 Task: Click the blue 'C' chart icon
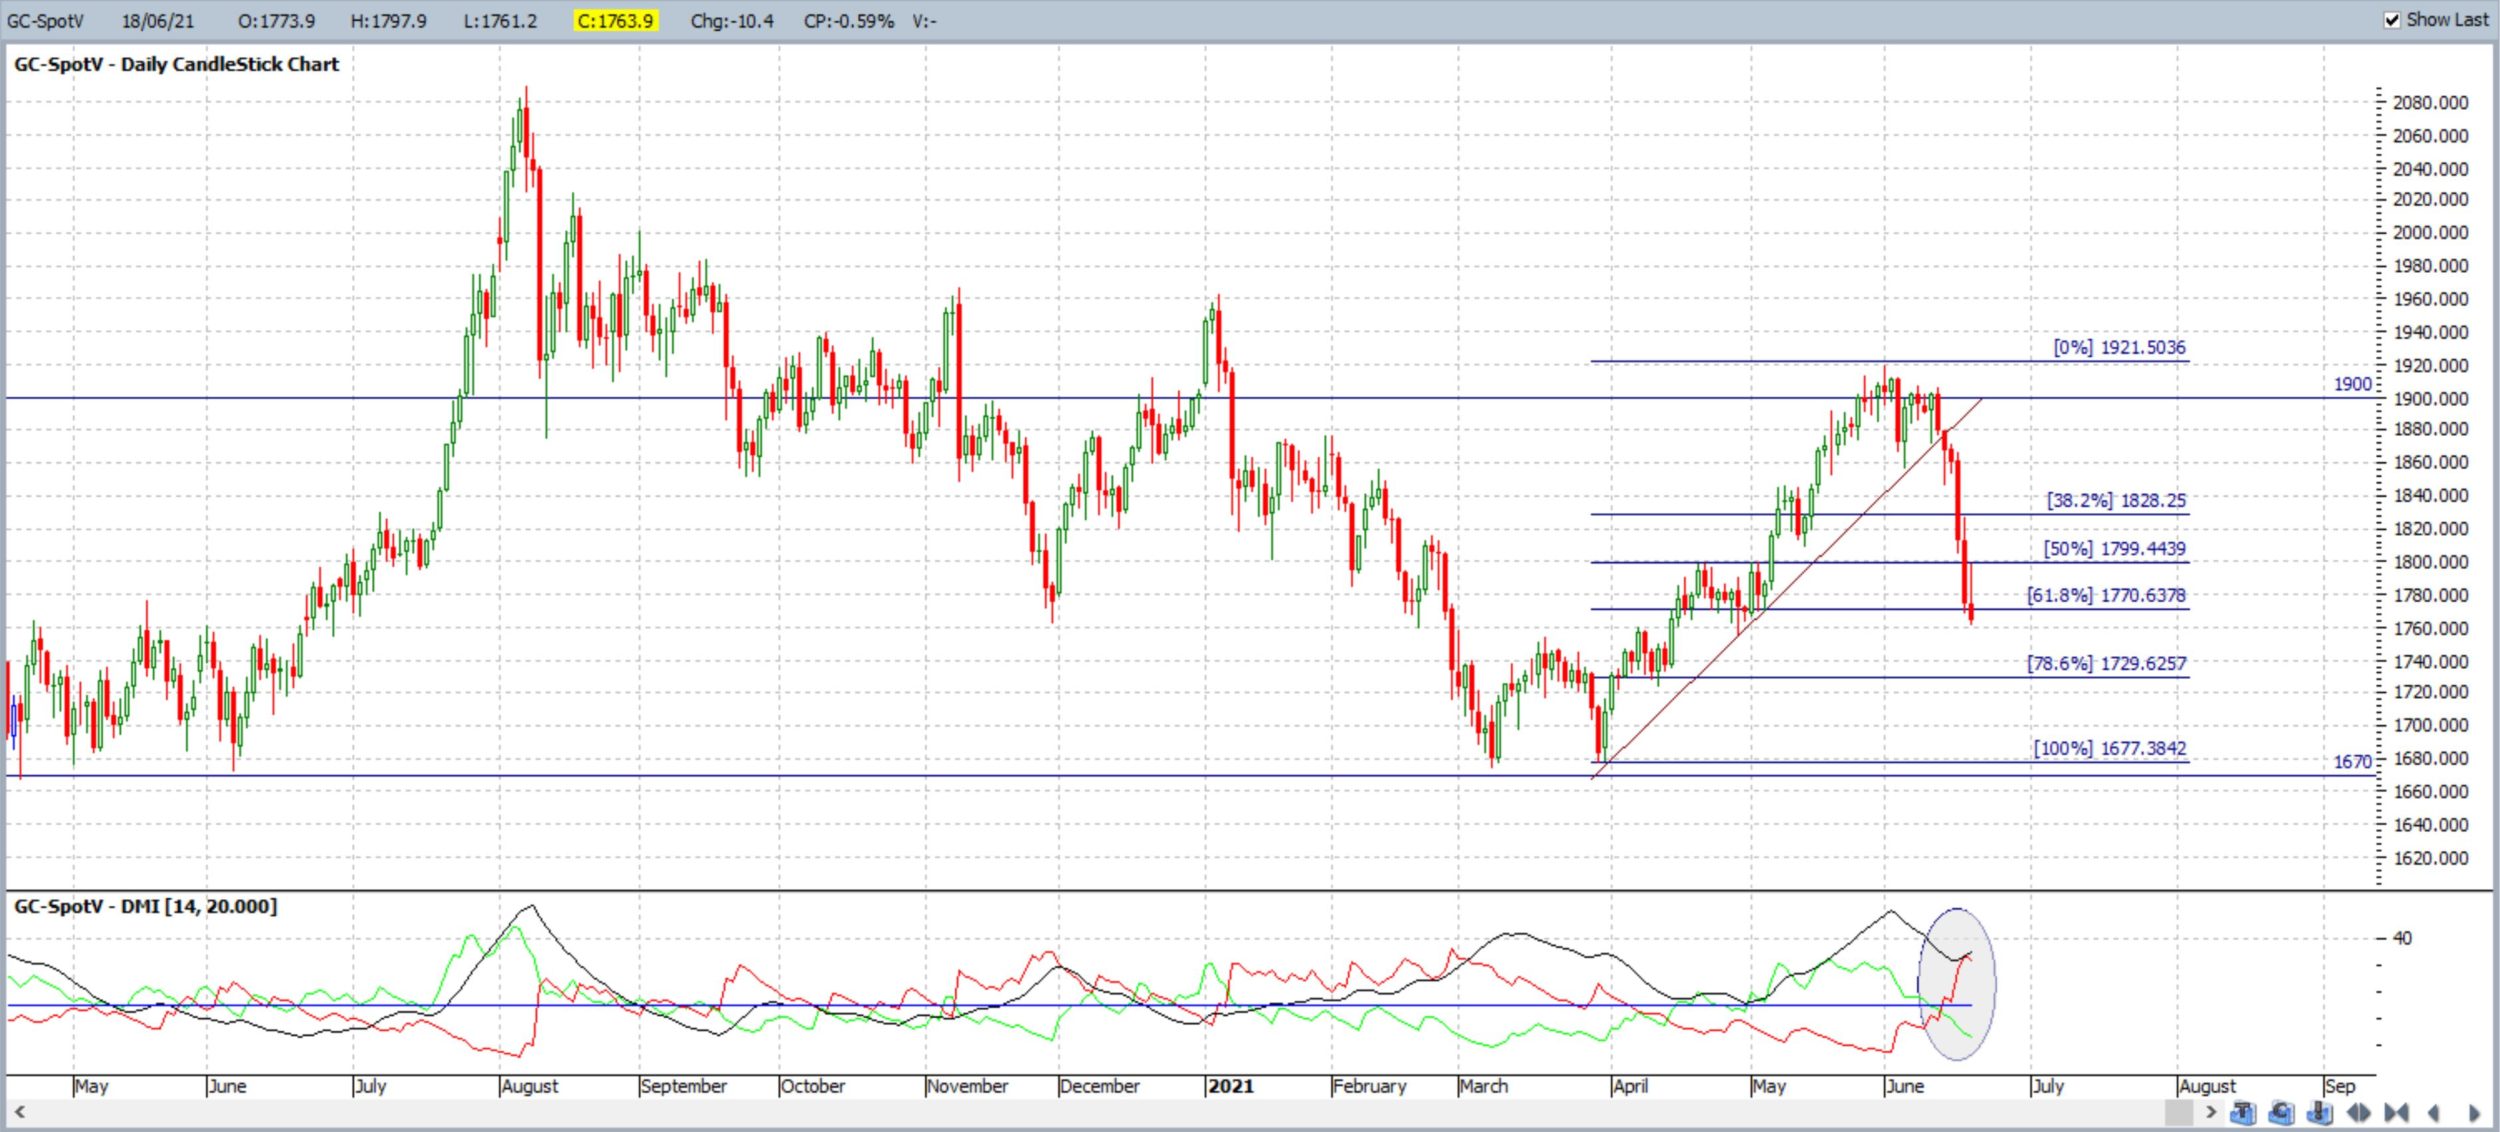click(2281, 1112)
